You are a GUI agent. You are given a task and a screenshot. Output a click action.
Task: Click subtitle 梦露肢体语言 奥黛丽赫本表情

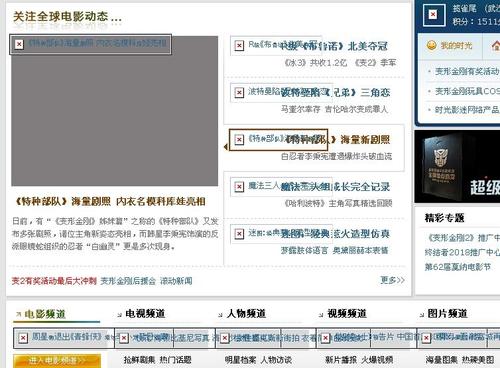[334, 250]
